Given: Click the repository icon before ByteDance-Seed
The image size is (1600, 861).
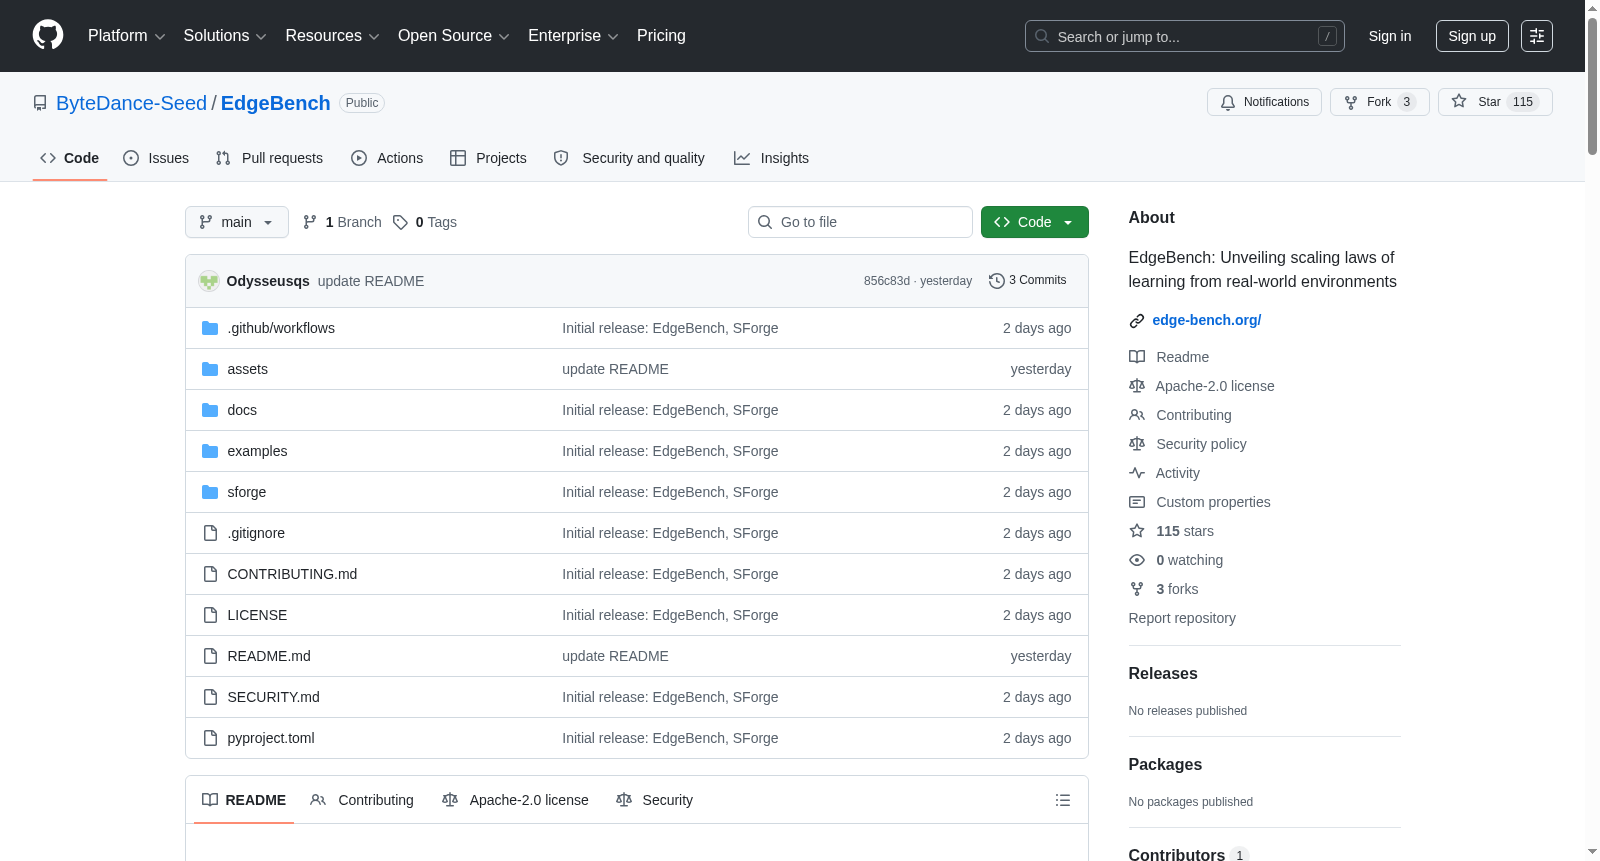Looking at the screenshot, I should coord(40,103).
